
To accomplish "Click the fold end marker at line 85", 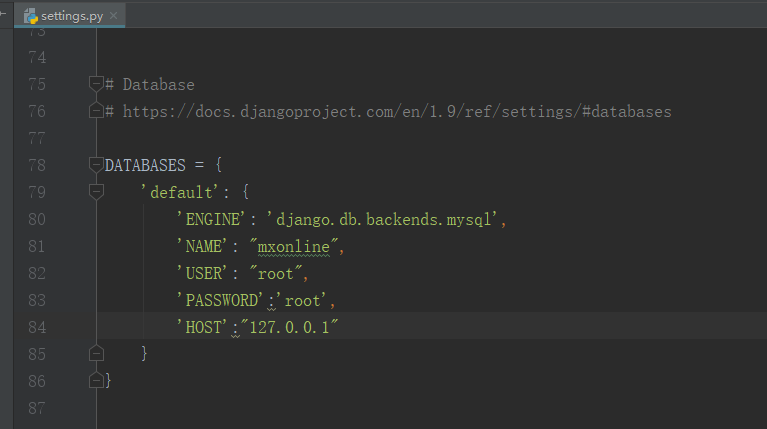I will (x=96, y=353).
